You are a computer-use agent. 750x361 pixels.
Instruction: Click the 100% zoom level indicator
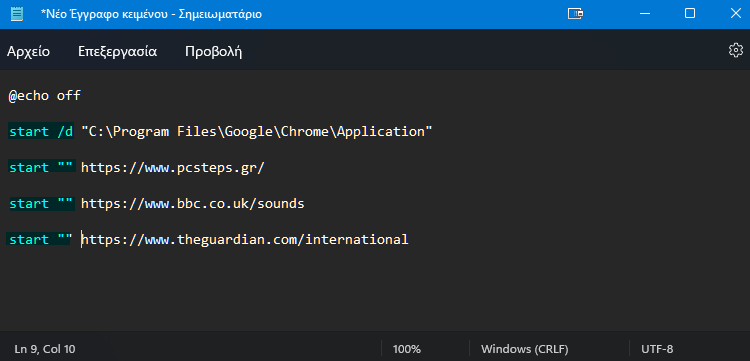click(x=407, y=349)
